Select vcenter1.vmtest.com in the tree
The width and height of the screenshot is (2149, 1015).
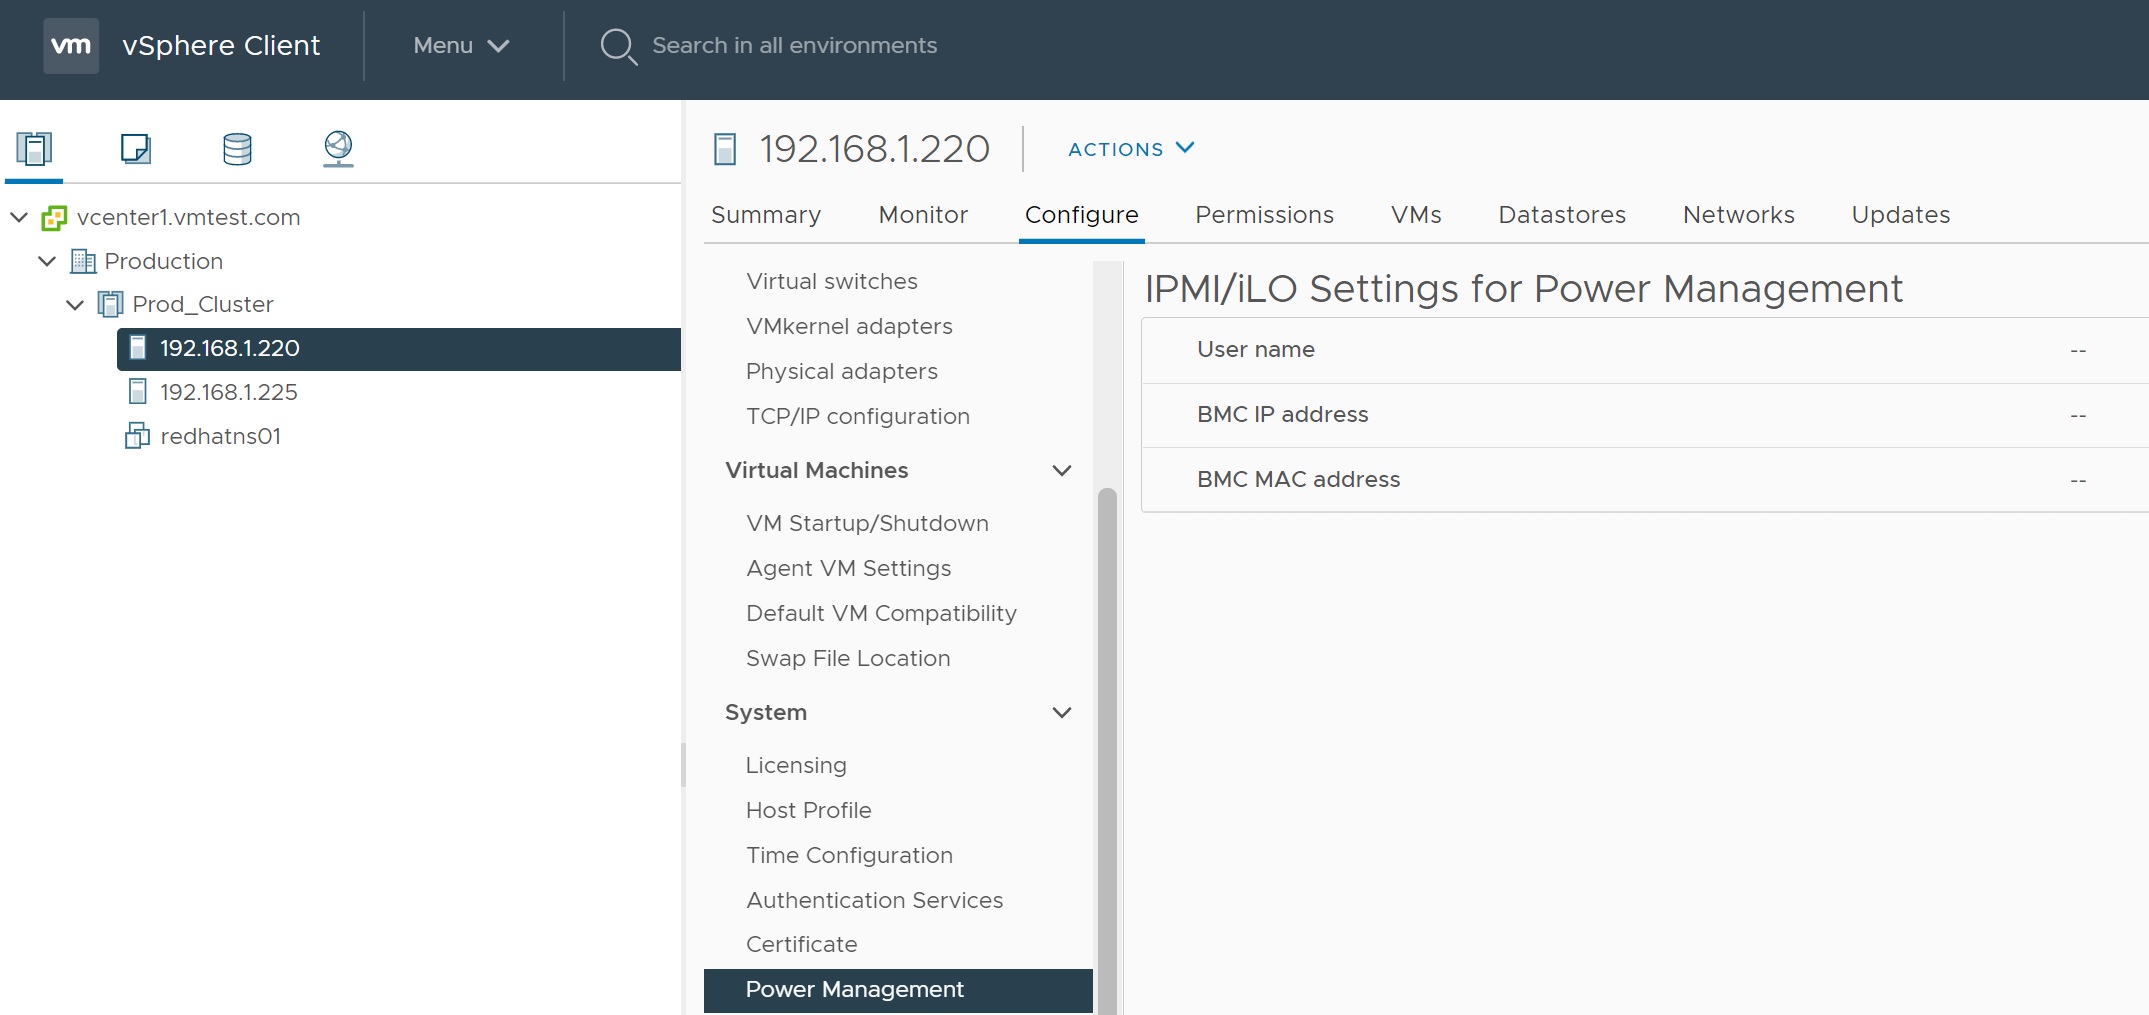pos(188,217)
